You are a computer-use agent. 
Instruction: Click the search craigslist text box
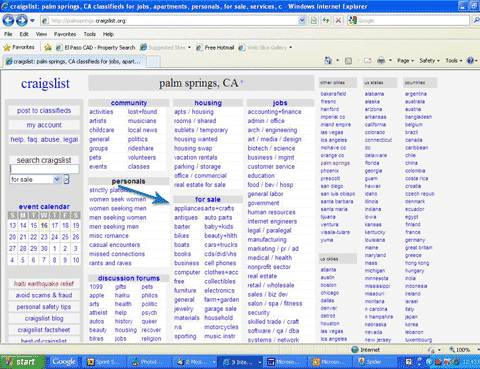[x=44, y=169]
